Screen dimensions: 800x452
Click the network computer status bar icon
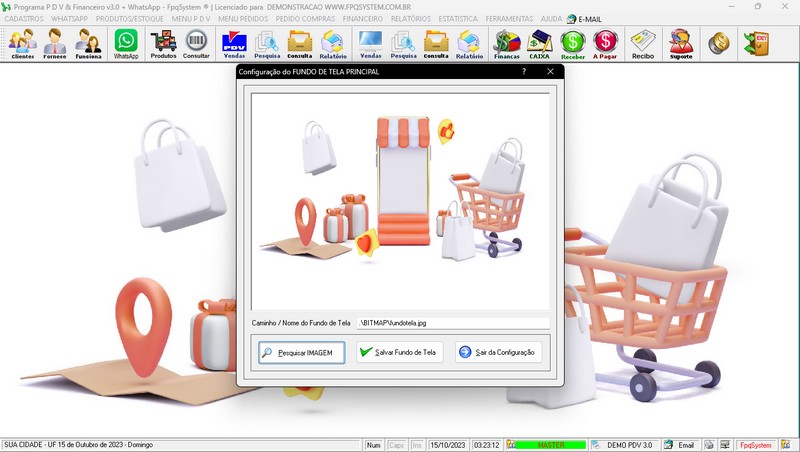pos(725,445)
